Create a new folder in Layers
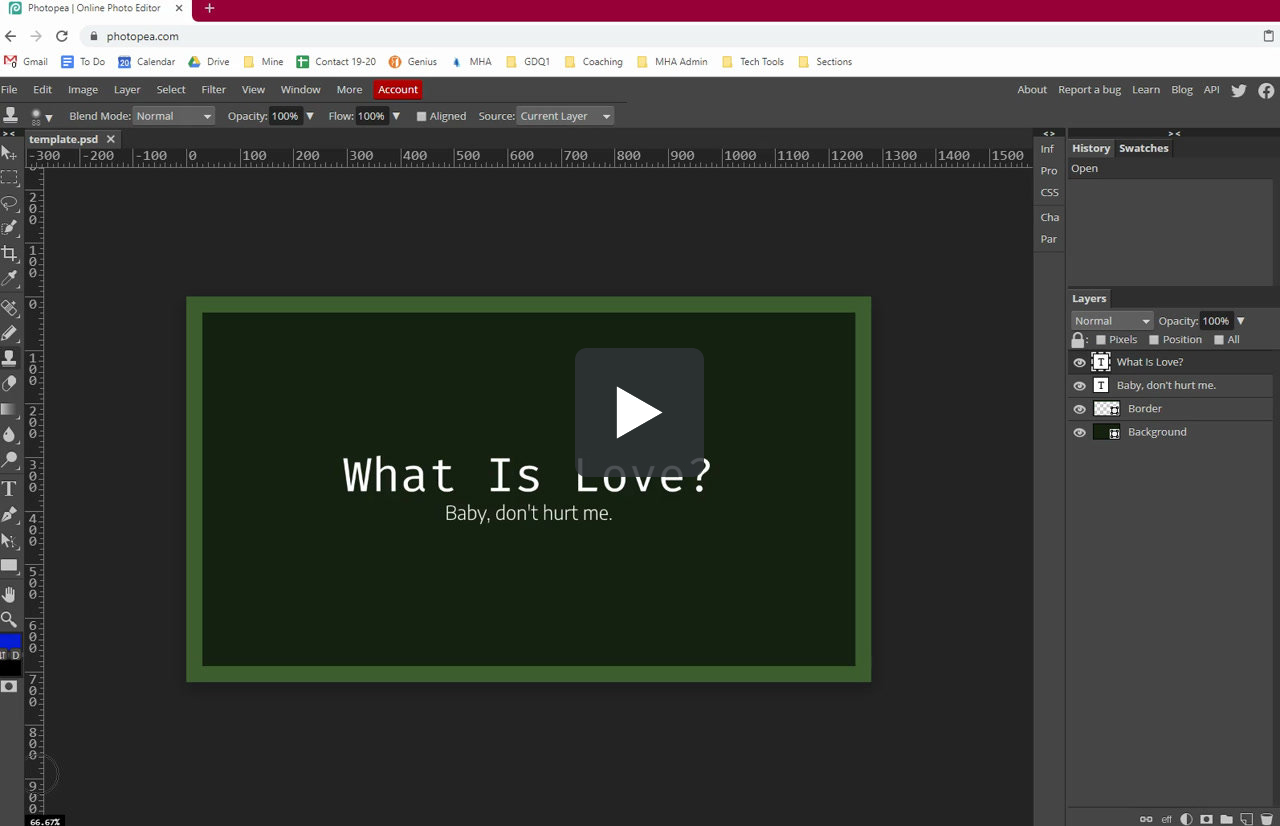This screenshot has width=1280, height=826. pyautogui.click(x=1226, y=819)
